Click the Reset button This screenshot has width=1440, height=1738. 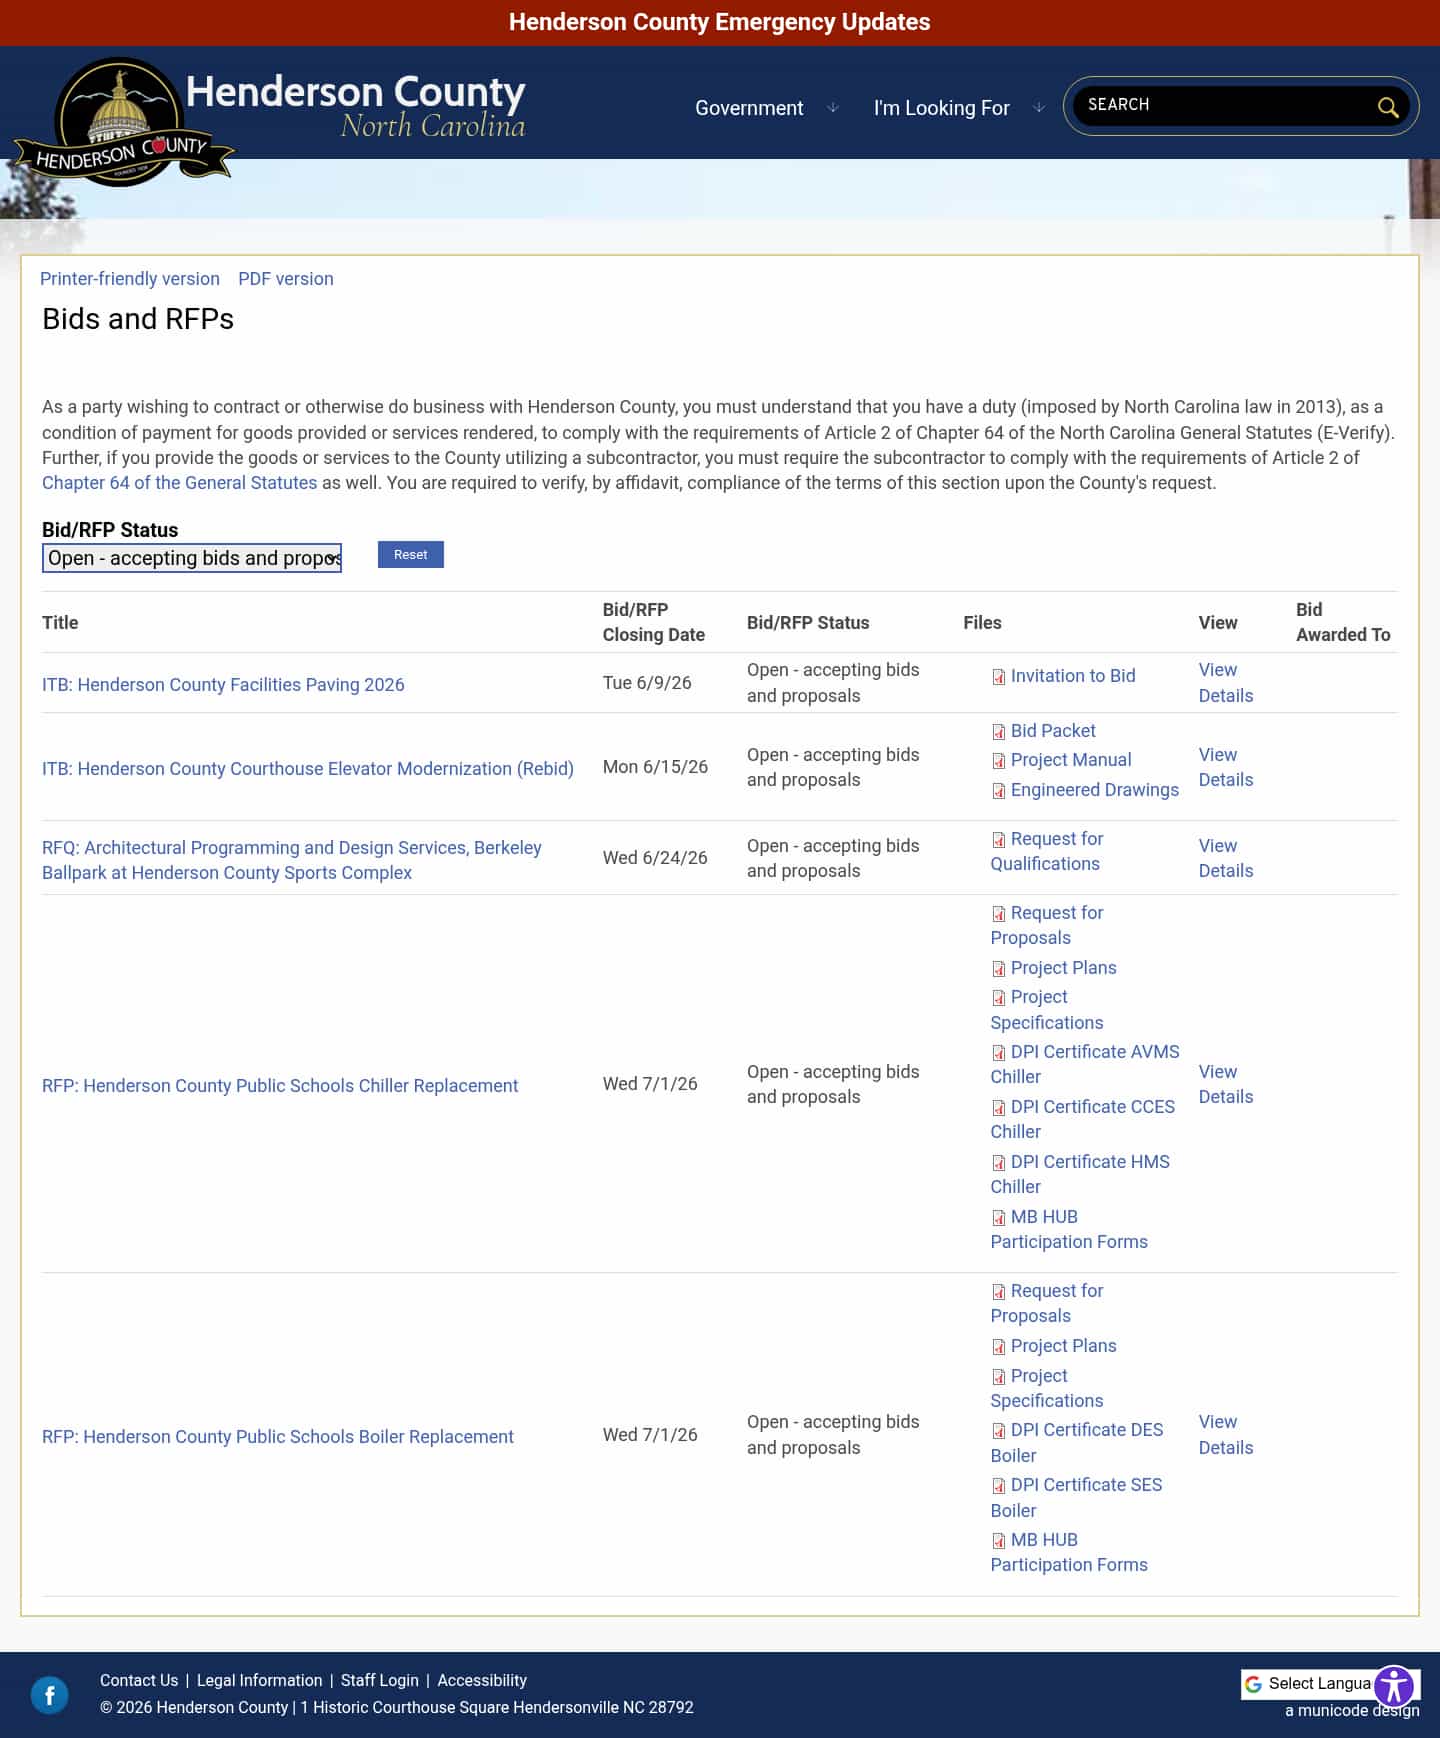pos(410,555)
